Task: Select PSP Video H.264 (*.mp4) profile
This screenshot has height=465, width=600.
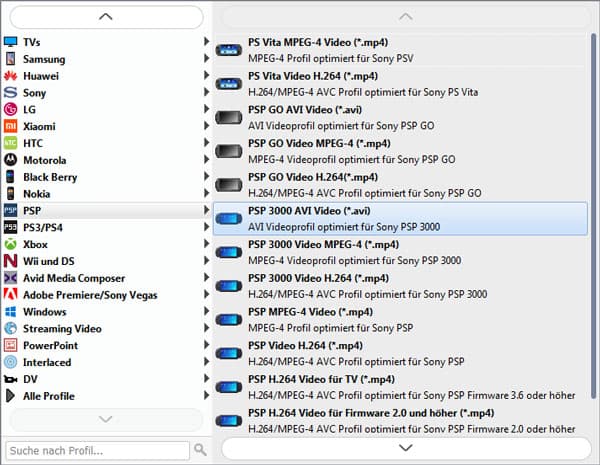Action: click(x=401, y=354)
